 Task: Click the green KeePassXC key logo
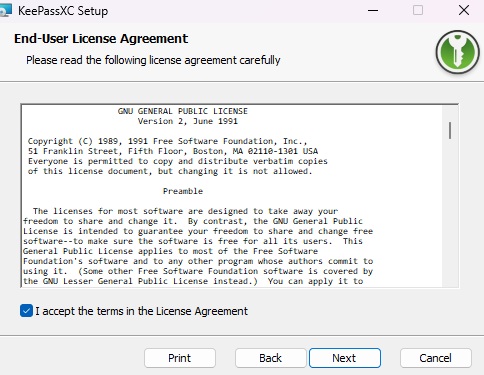pos(458,52)
